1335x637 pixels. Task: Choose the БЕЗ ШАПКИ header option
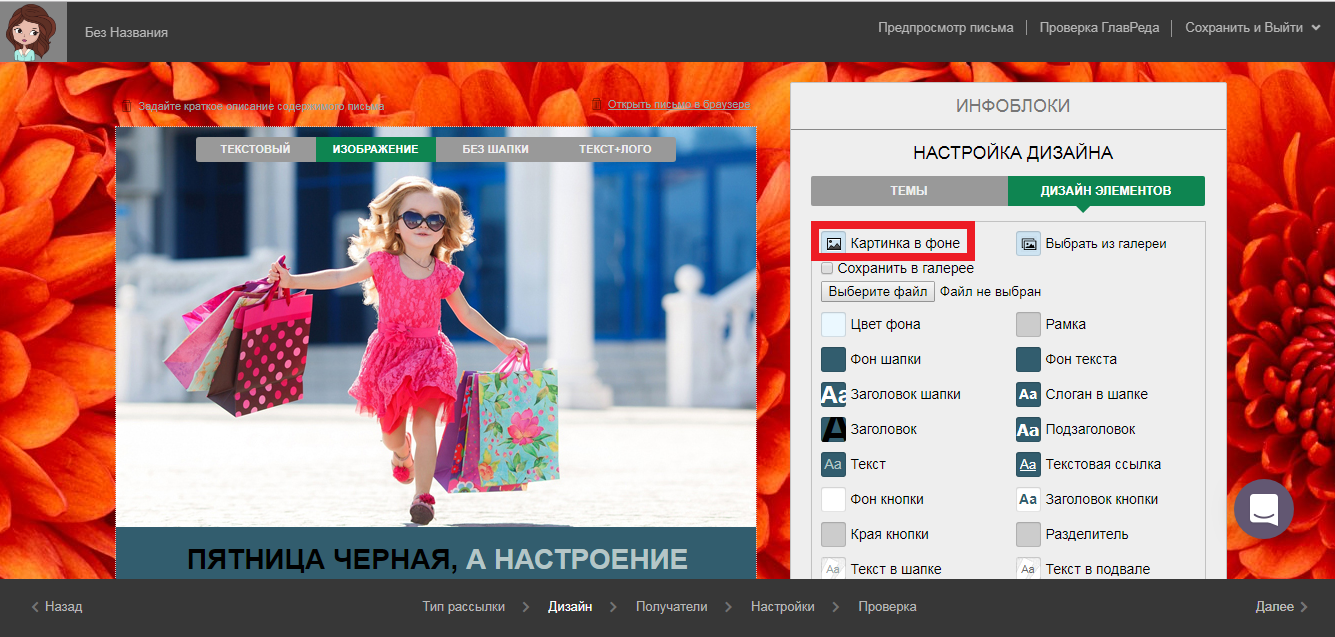495,149
